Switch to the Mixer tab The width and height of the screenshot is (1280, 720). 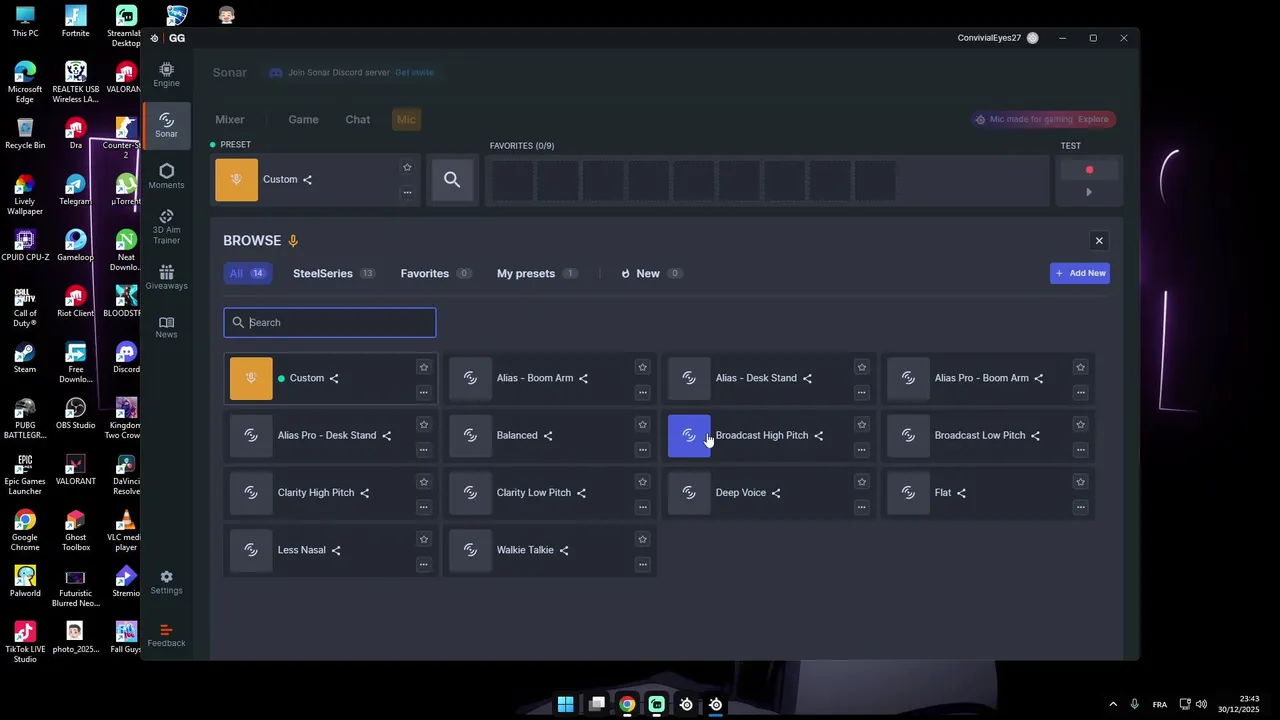[x=230, y=120]
